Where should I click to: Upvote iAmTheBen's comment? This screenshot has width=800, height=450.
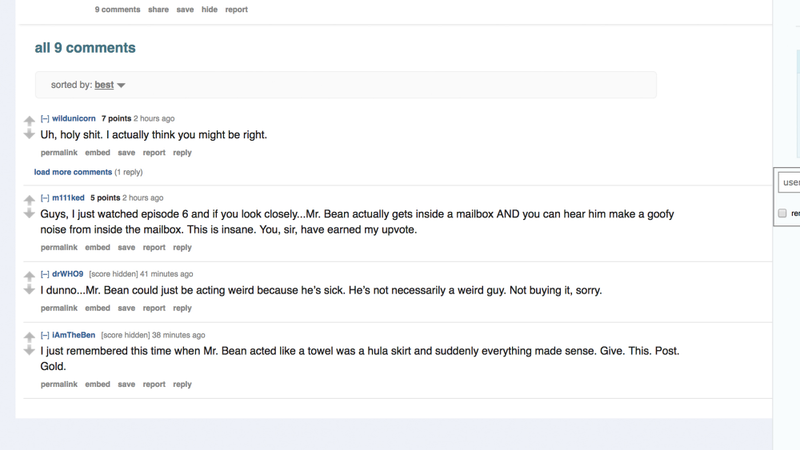(x=29, y=337)
